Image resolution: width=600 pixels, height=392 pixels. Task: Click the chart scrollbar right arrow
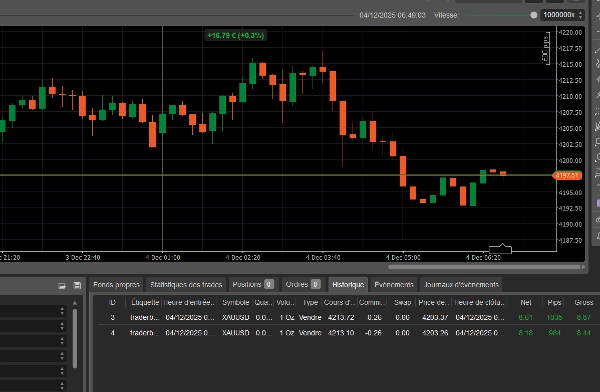click(x=583, y=267)
